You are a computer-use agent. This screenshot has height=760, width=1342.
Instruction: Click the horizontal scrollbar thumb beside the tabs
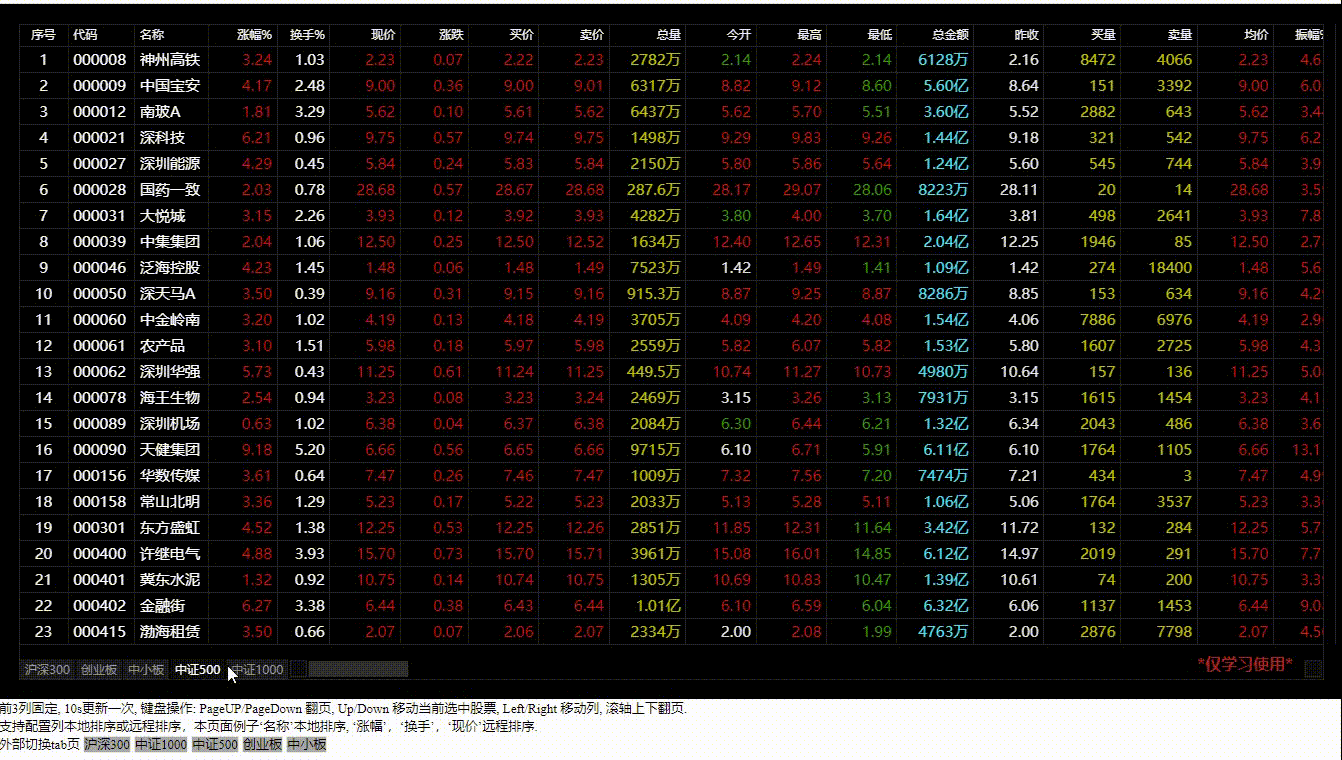358,669
